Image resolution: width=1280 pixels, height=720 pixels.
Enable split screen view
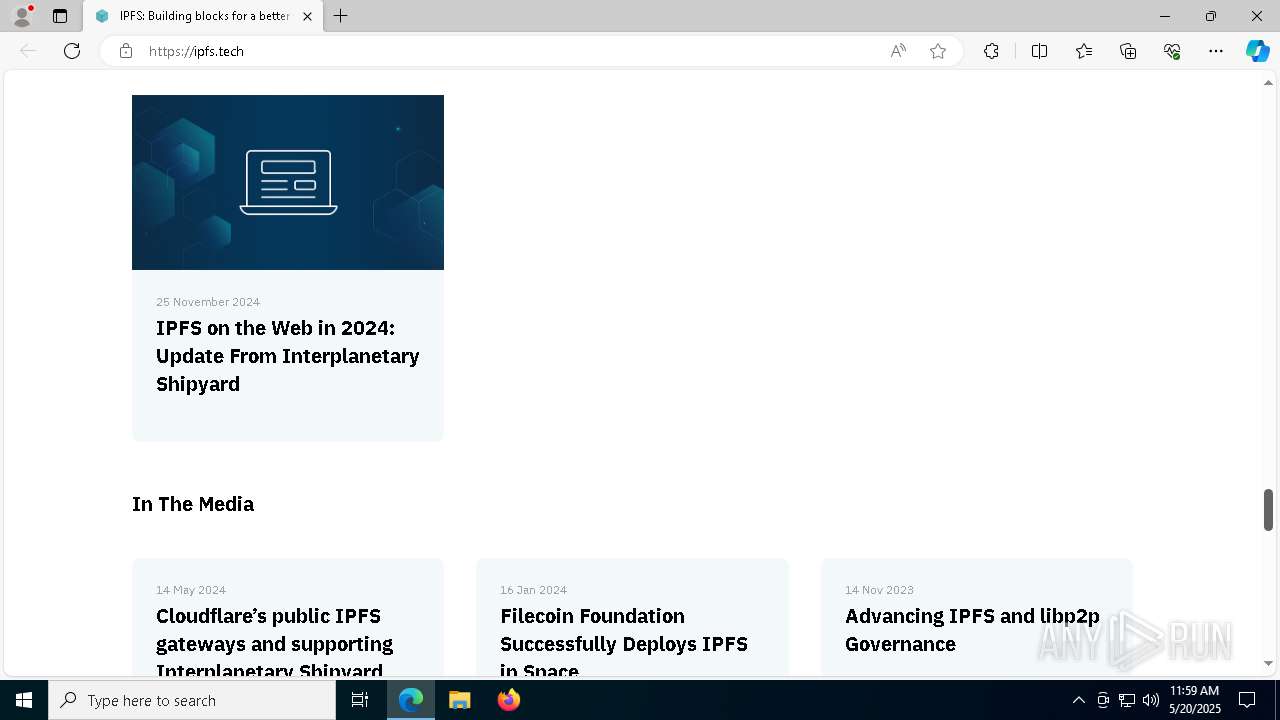[1039, 51]
